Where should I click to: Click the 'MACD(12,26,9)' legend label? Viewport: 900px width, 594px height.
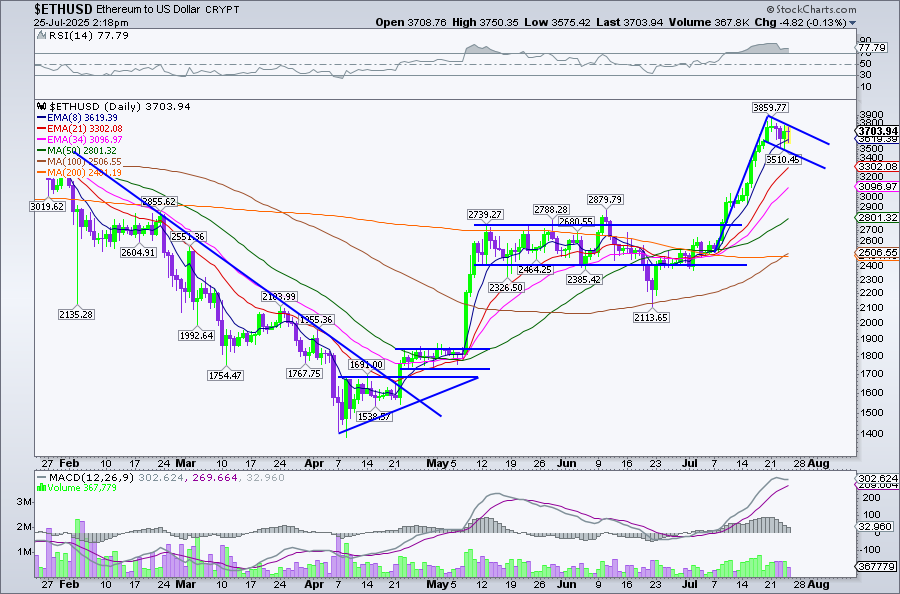(91, 477)
